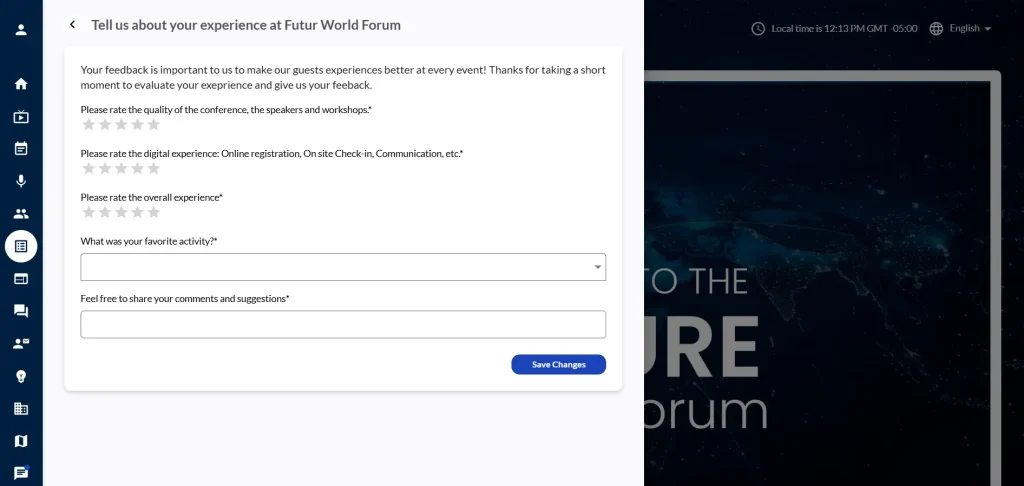Viewport: 1024px width, 486px height.
Task: Rate overall experience four stars
Action: (137, 212)
